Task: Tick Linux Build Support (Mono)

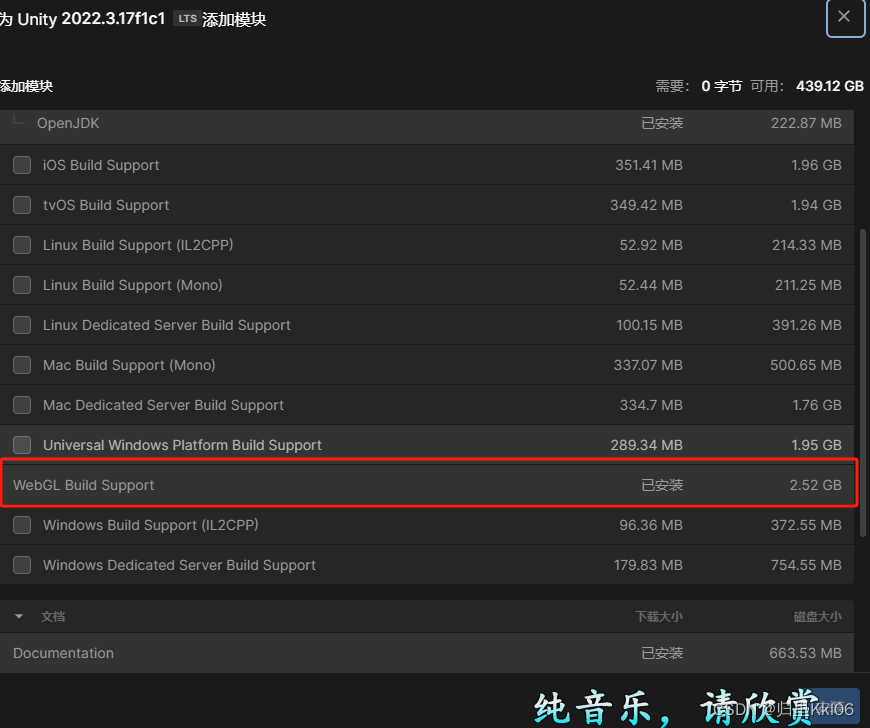Action: coord(21,285)
